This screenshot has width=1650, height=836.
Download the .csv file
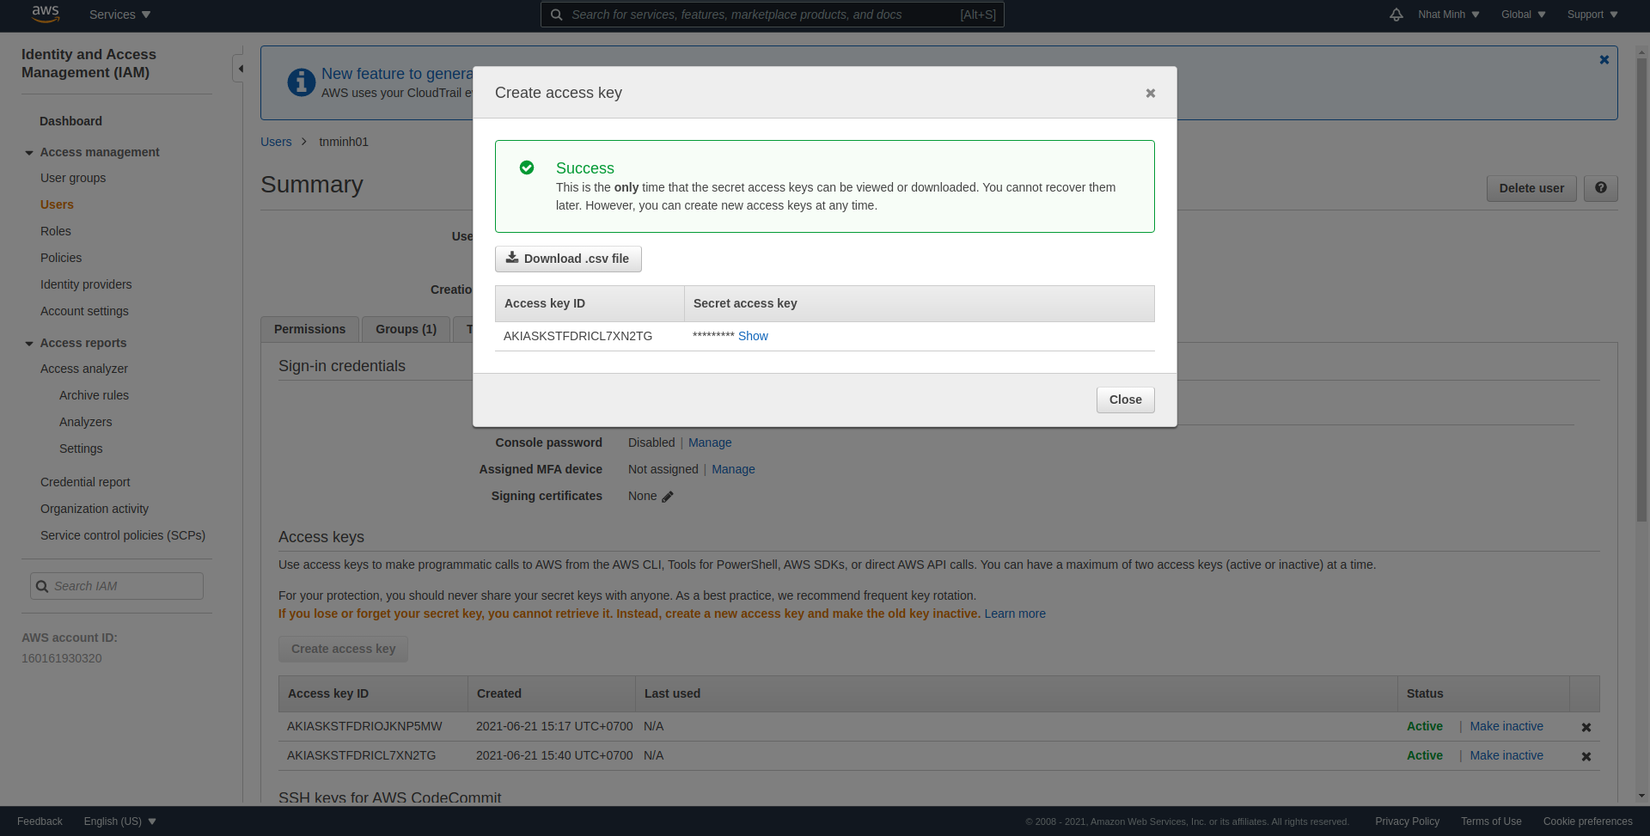point(568,259)
